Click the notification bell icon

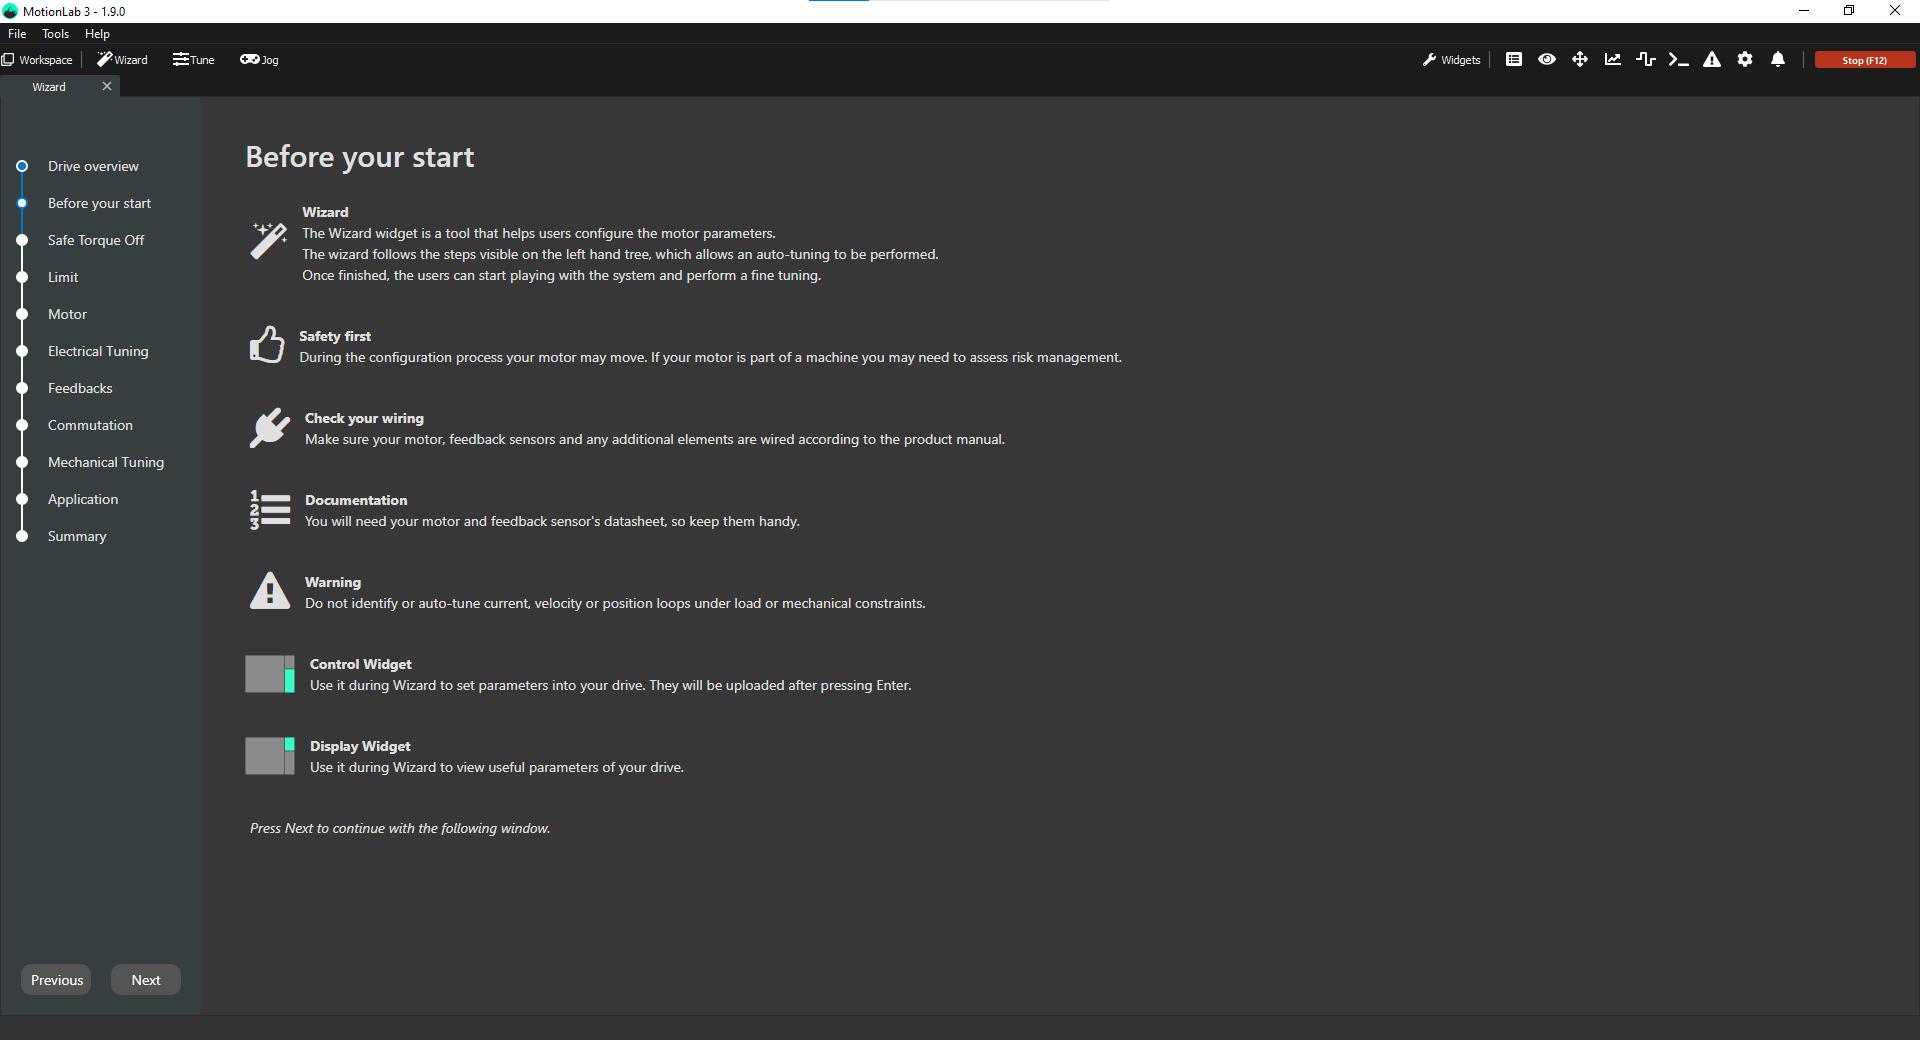(x=1778, y=60)
